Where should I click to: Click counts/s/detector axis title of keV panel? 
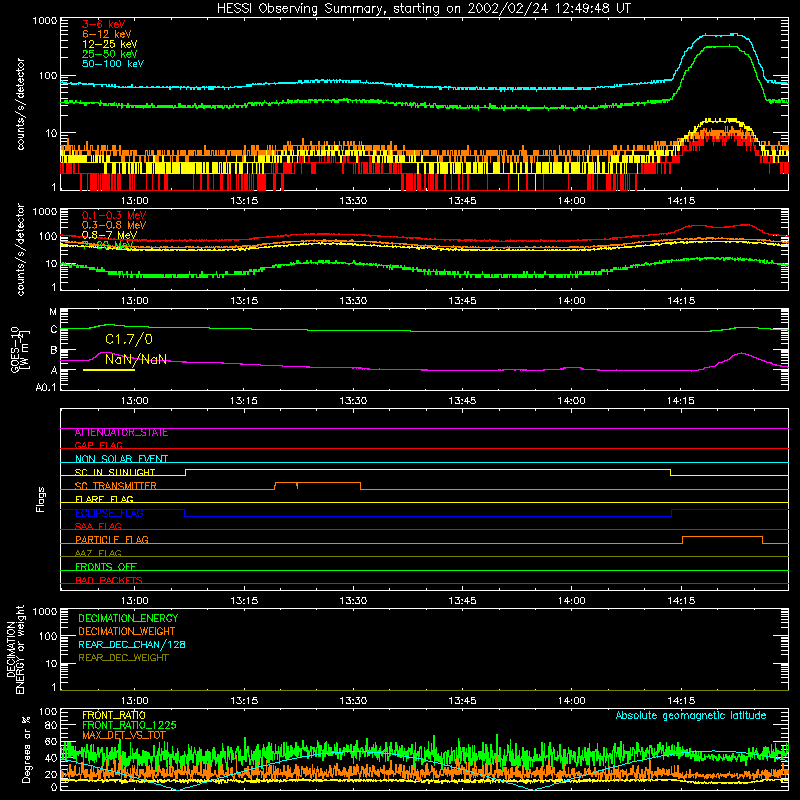click(21, 104)
